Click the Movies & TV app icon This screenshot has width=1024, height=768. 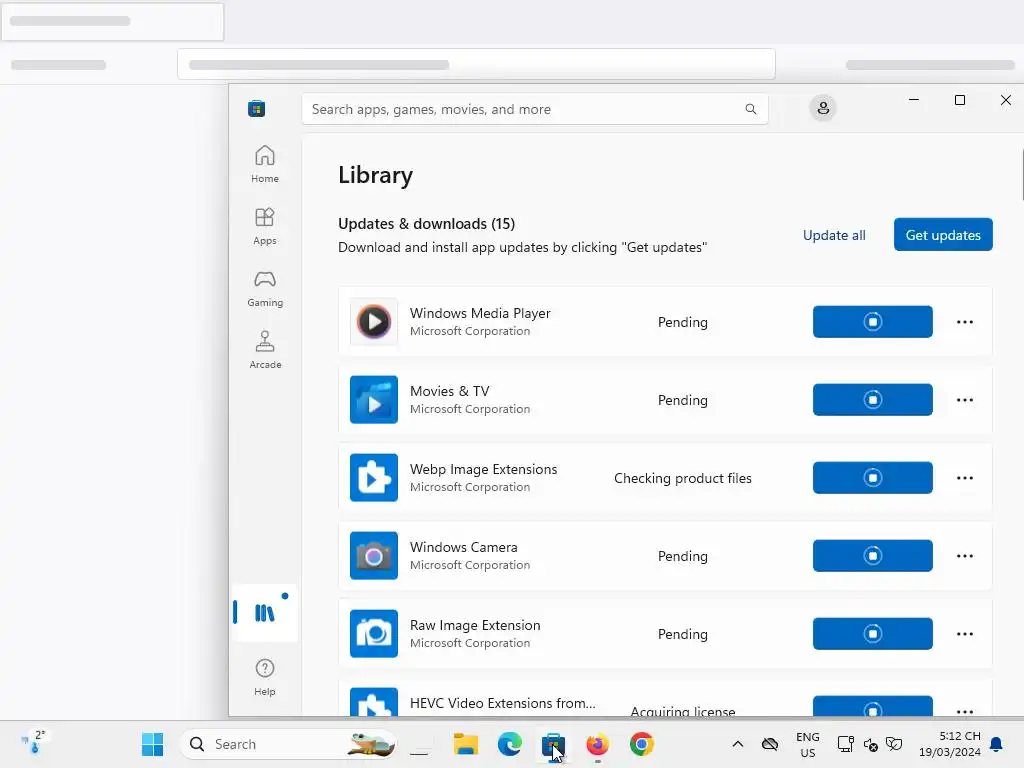tap(374, 400)
